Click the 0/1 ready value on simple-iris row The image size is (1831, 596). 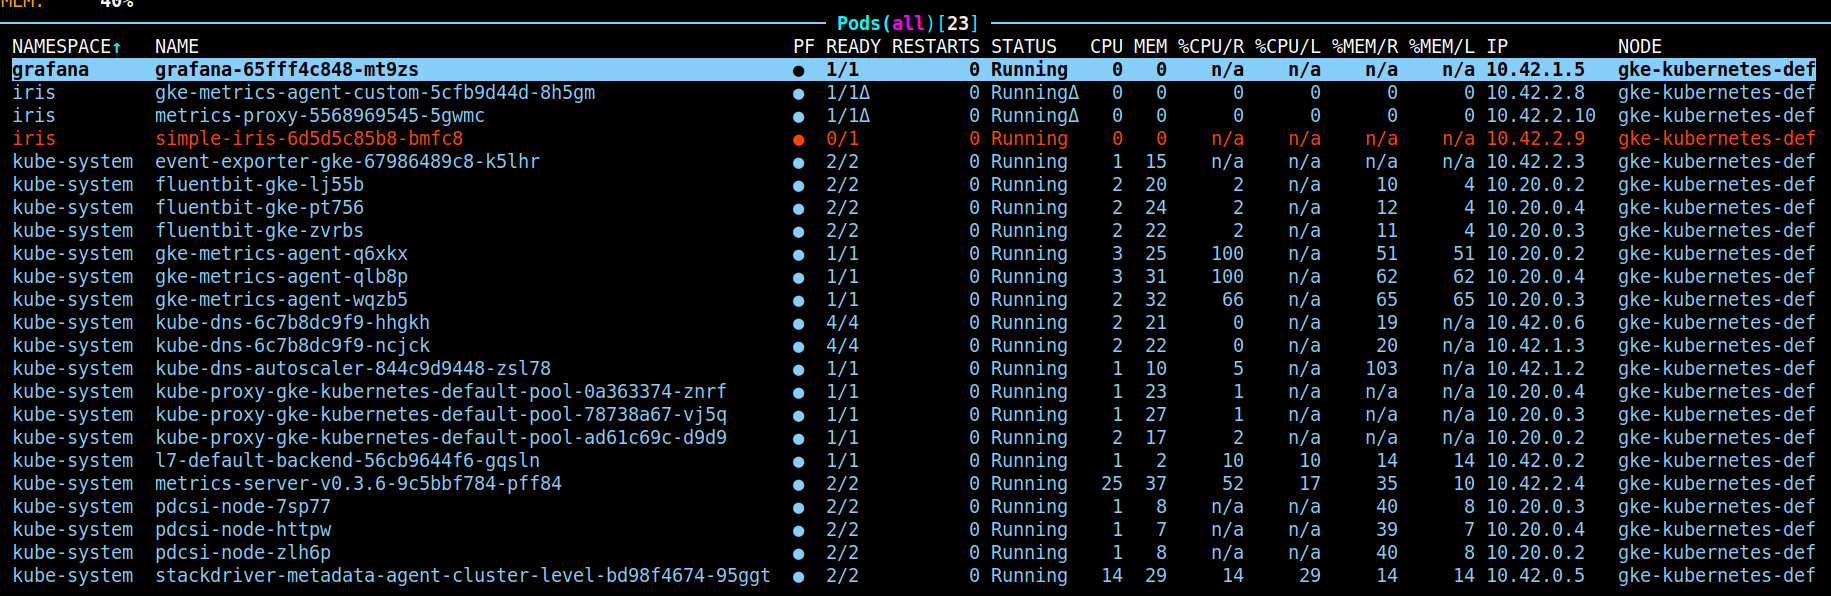click(x=842, y=139)
